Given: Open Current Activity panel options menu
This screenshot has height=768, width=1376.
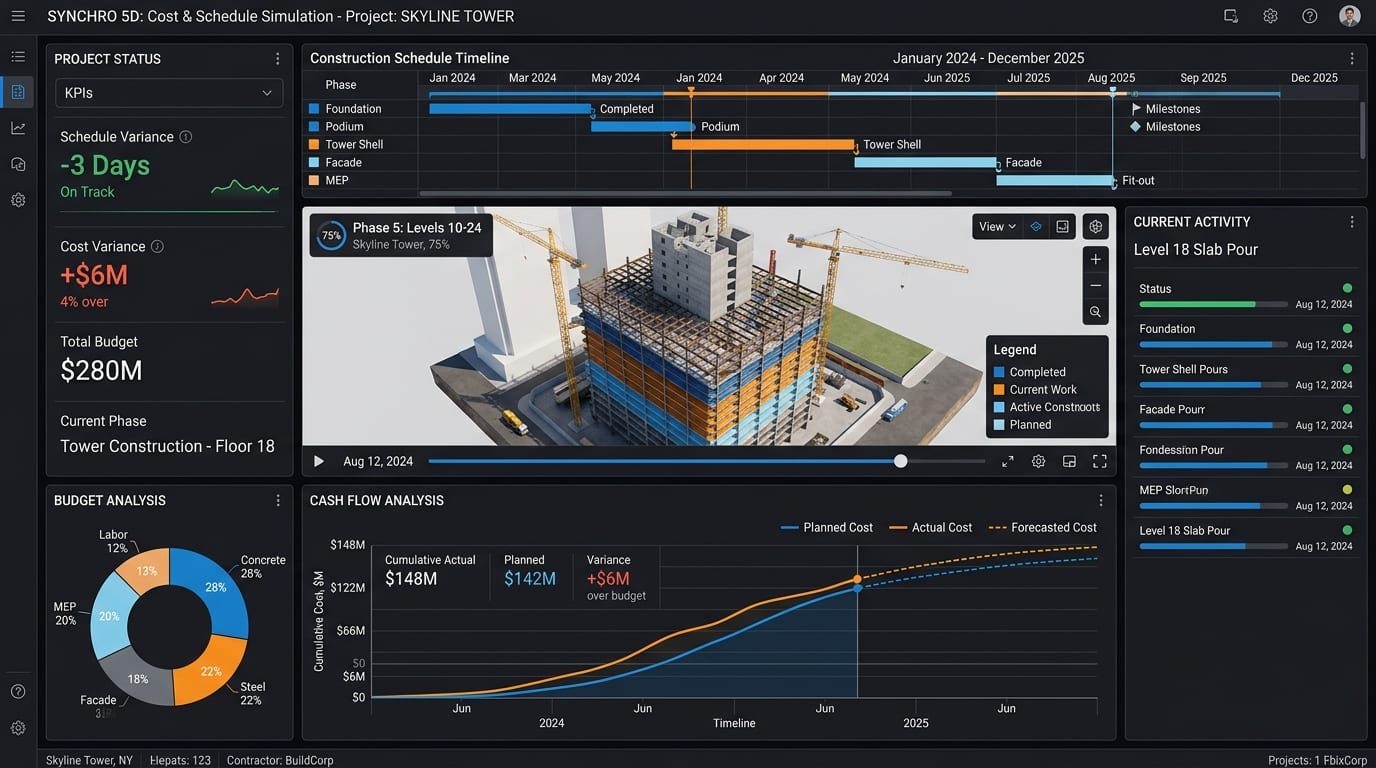Looking at the screenshot, I should pyautogui.click(x=1352, y=222).
